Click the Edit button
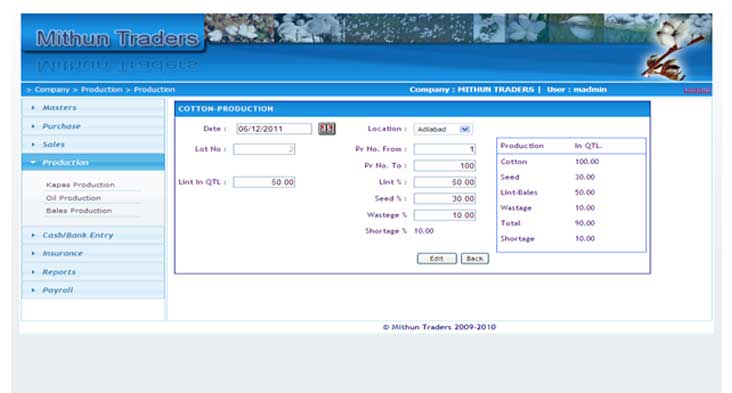Screen dimensions: 732x393 click(x=436, y=259)
